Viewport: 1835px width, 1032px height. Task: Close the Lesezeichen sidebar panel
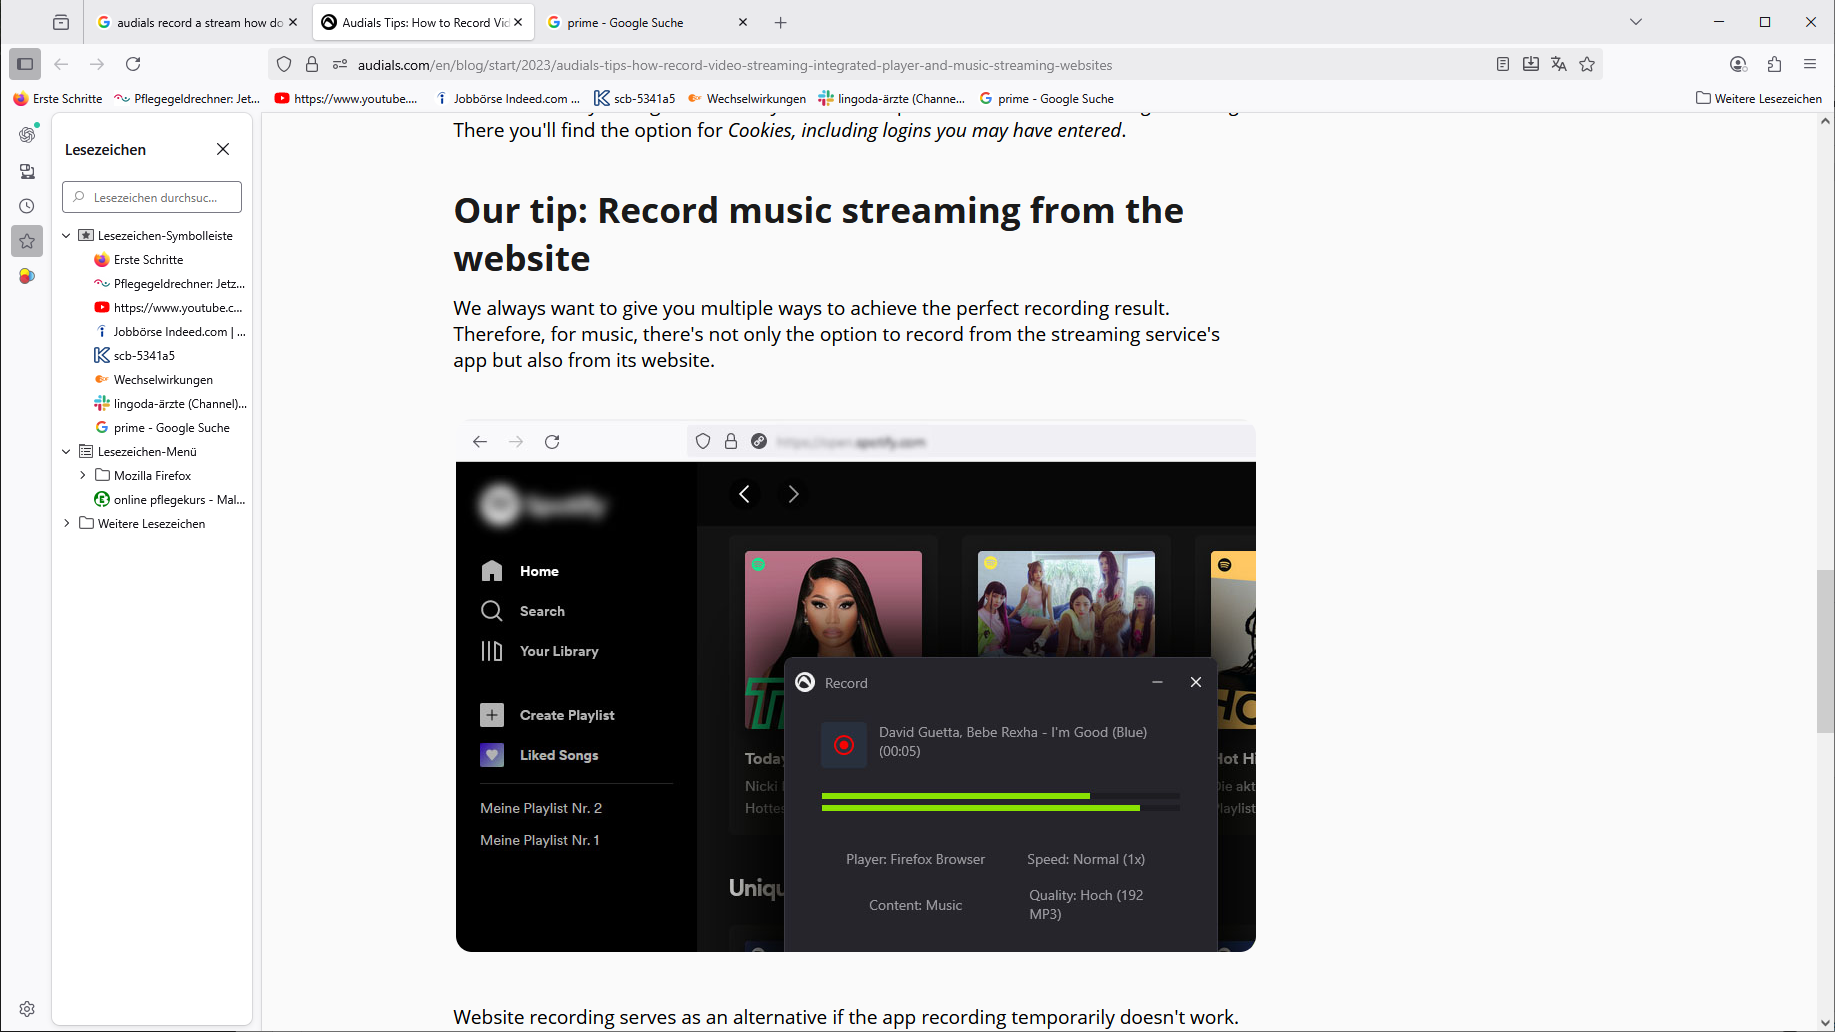point(223,149)
